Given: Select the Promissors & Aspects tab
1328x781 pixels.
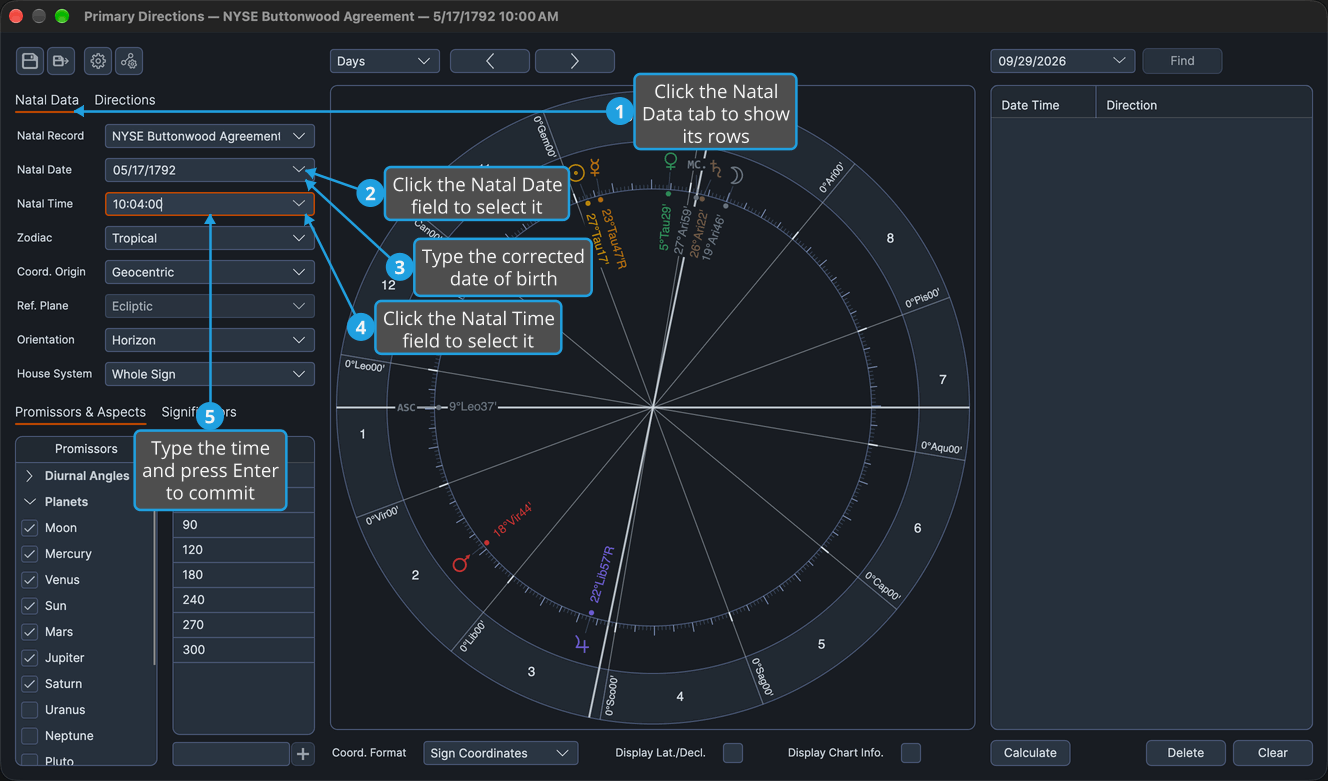Looking at the screenshot, I should coord(80,412).
